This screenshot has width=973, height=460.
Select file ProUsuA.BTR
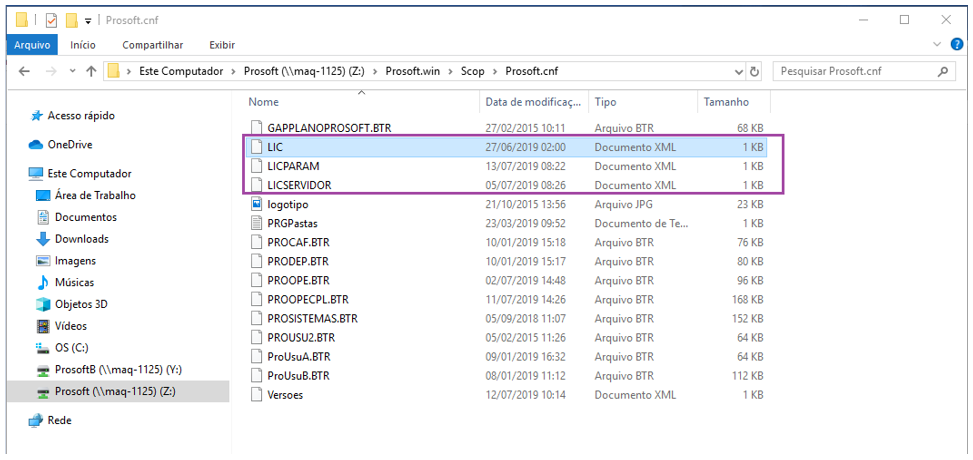pos(298,356)
